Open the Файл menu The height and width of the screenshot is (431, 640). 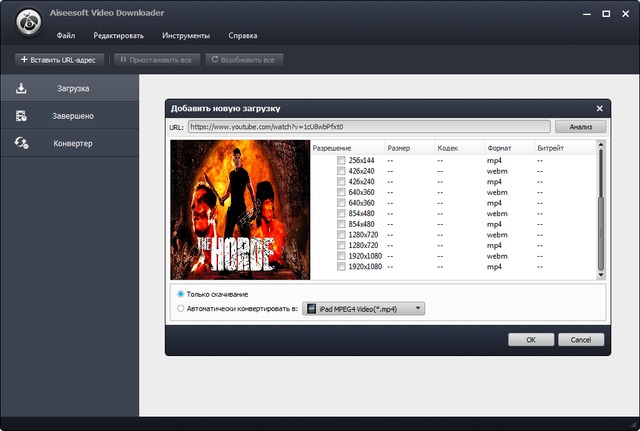65,35
